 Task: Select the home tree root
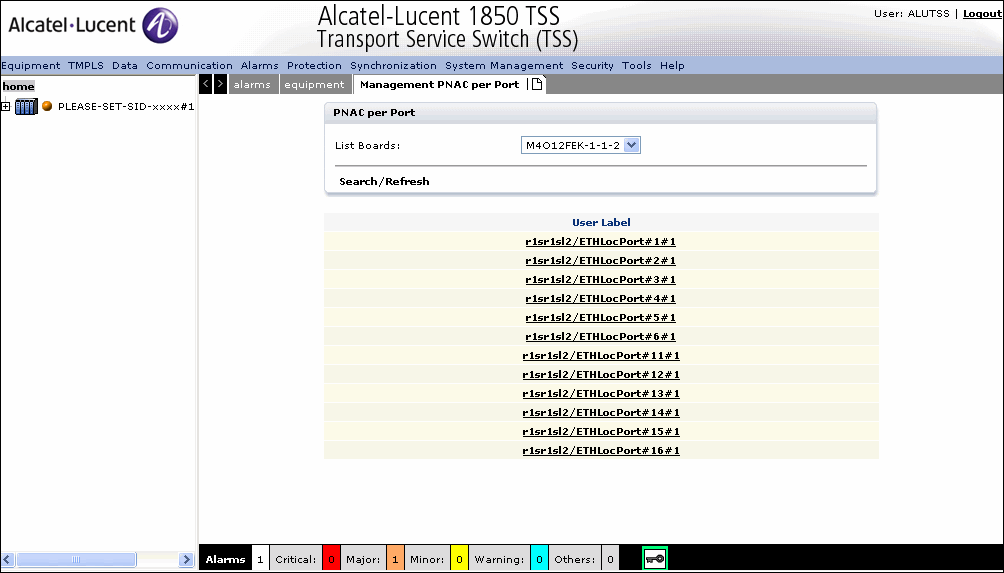19,86
